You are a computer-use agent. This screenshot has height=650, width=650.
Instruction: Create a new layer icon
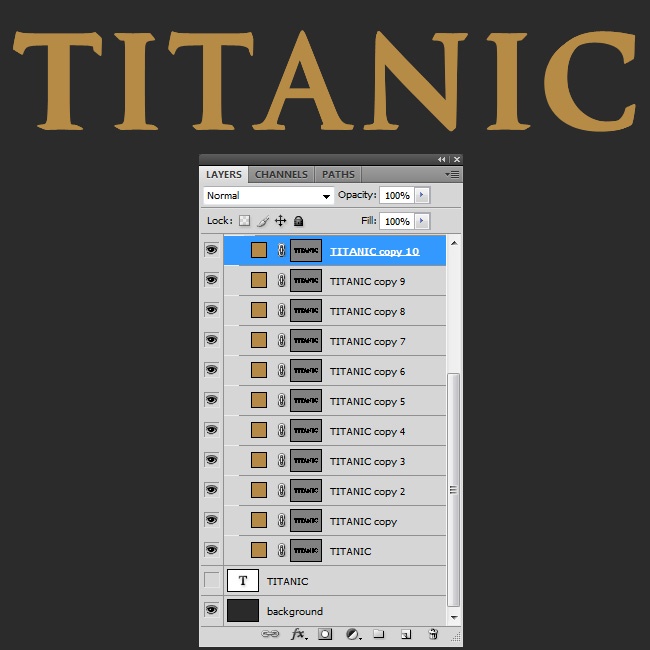(406, 634)
